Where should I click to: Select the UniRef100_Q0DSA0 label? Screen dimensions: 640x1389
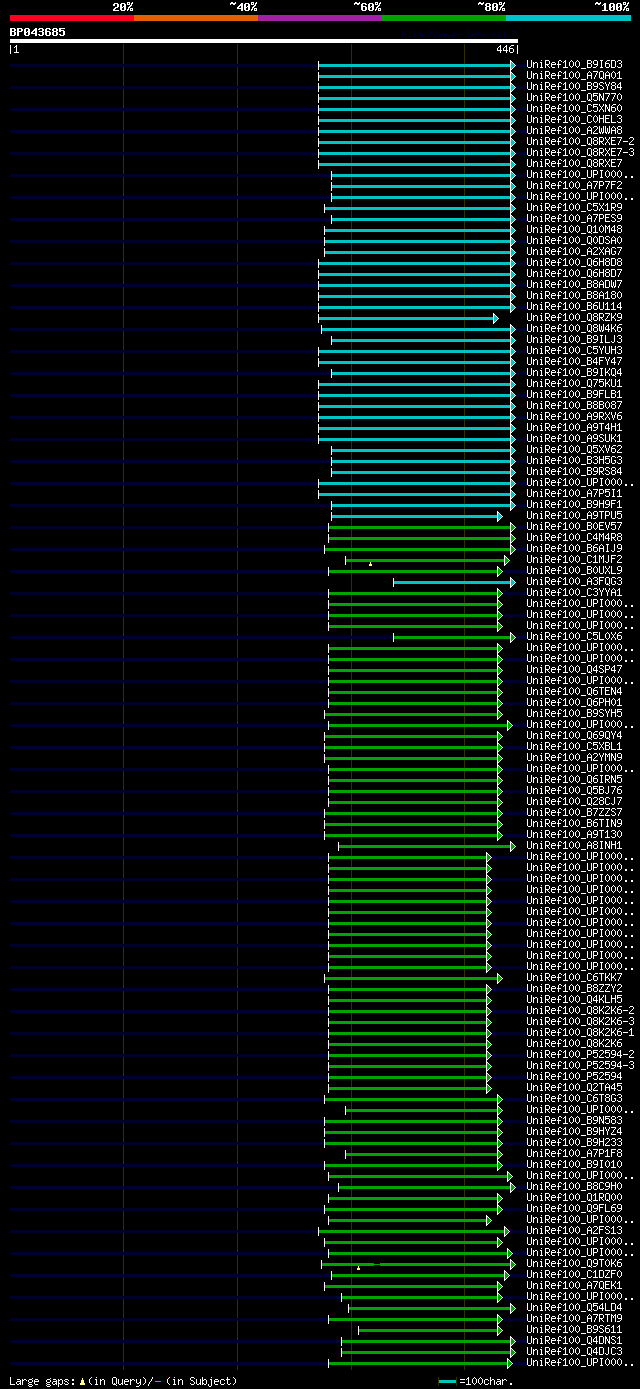[574, 241]
